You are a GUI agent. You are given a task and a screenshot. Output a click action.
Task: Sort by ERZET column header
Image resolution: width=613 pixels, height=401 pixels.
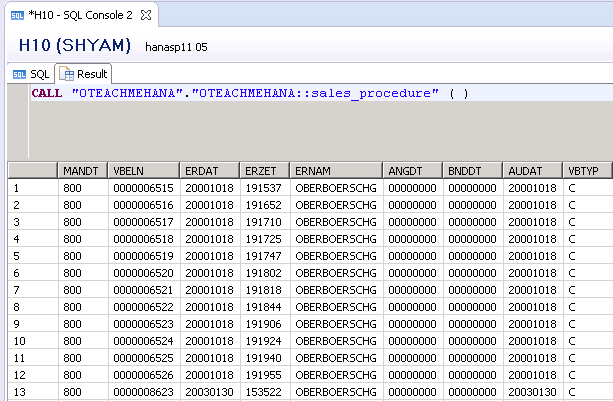pos(265,171)
